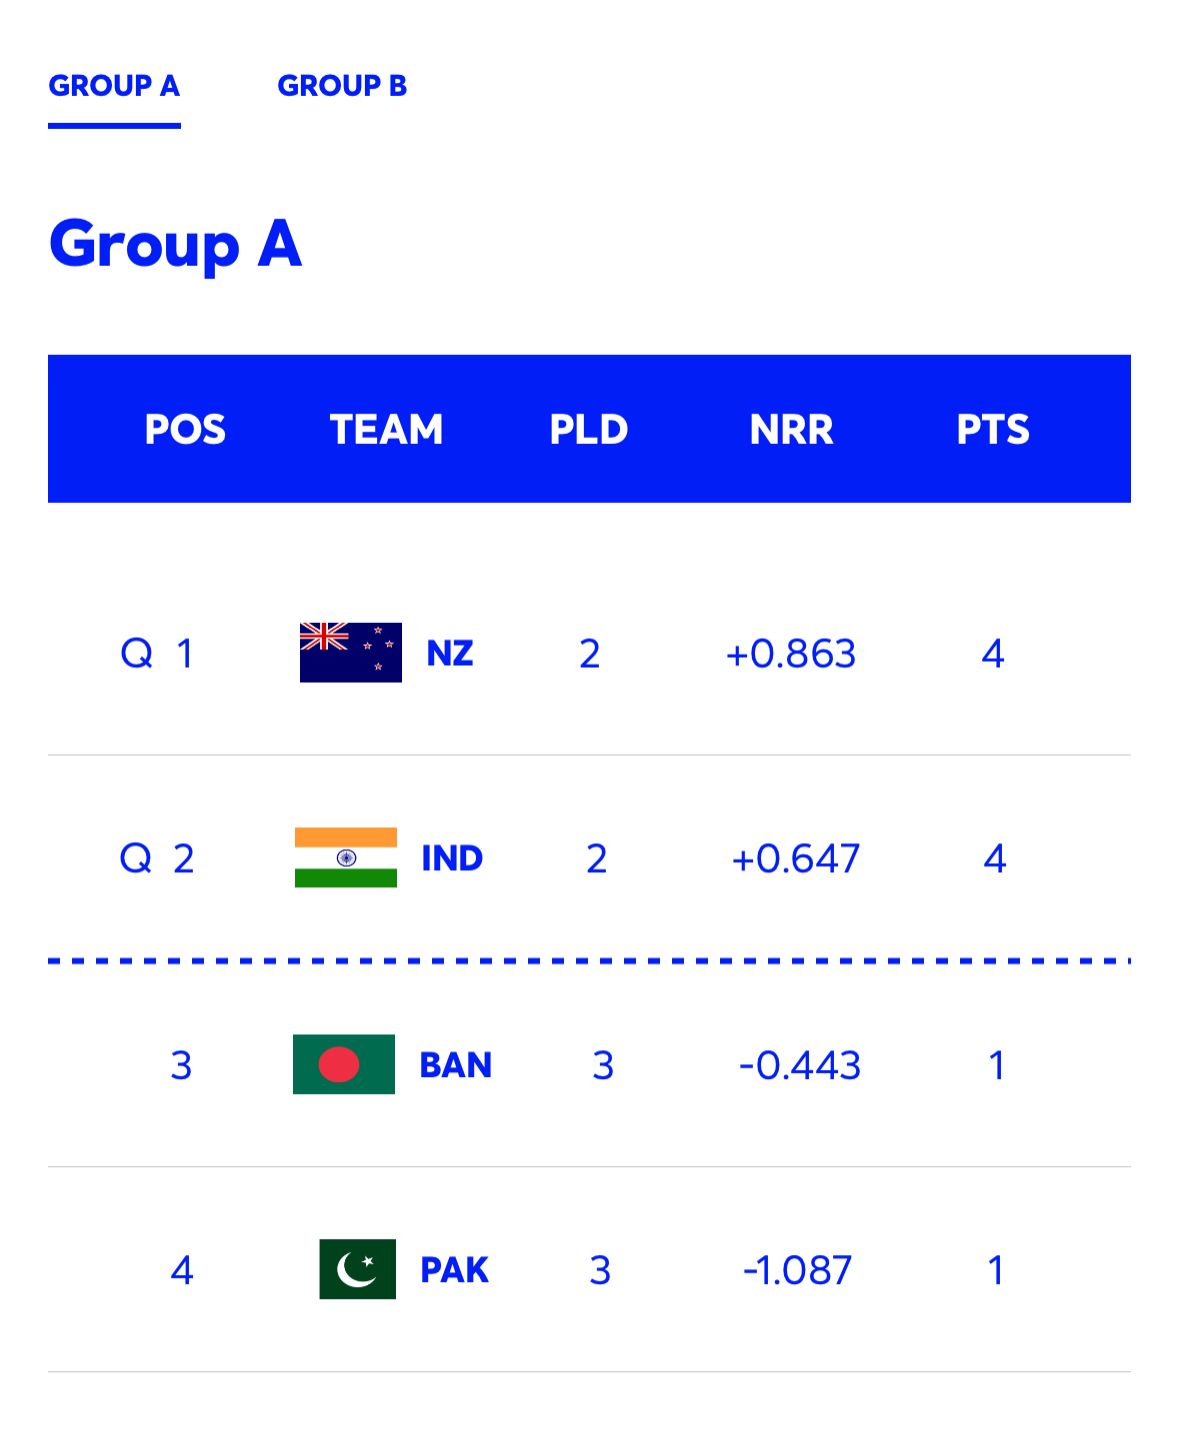
Task: Open the PAK team page
Action: click(x=452, y=1271)
